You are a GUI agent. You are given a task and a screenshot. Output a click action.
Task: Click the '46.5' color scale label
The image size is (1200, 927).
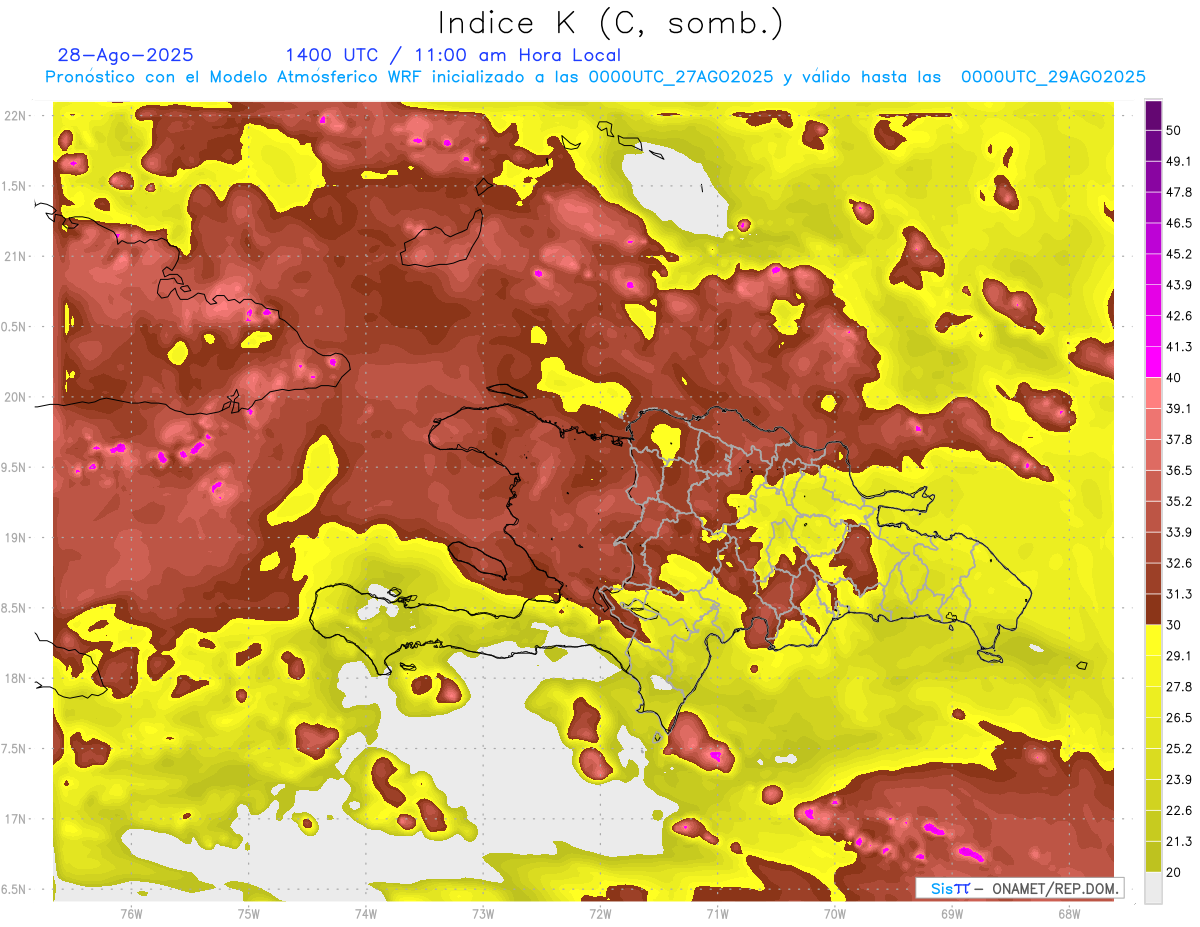point(1179,223)
